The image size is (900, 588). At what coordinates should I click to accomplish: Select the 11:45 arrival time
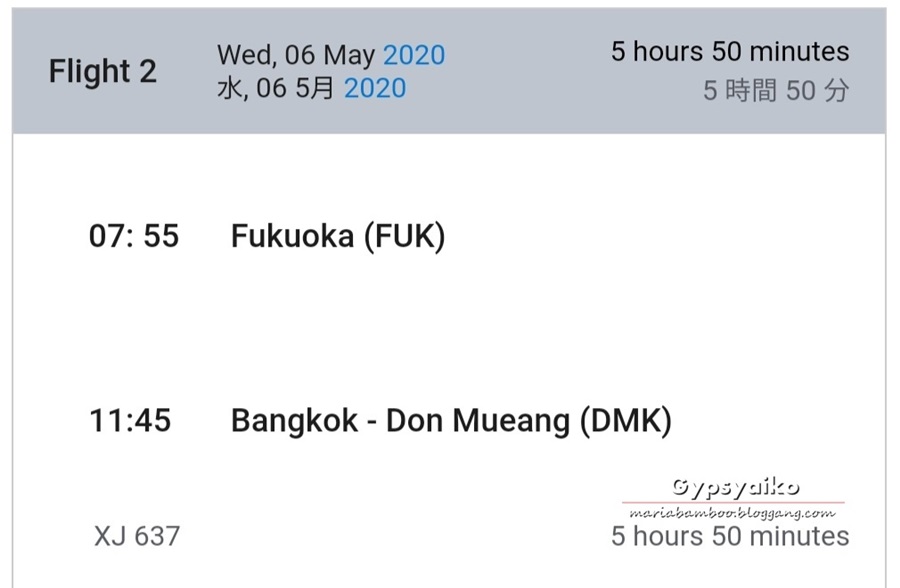pos(130,420)
